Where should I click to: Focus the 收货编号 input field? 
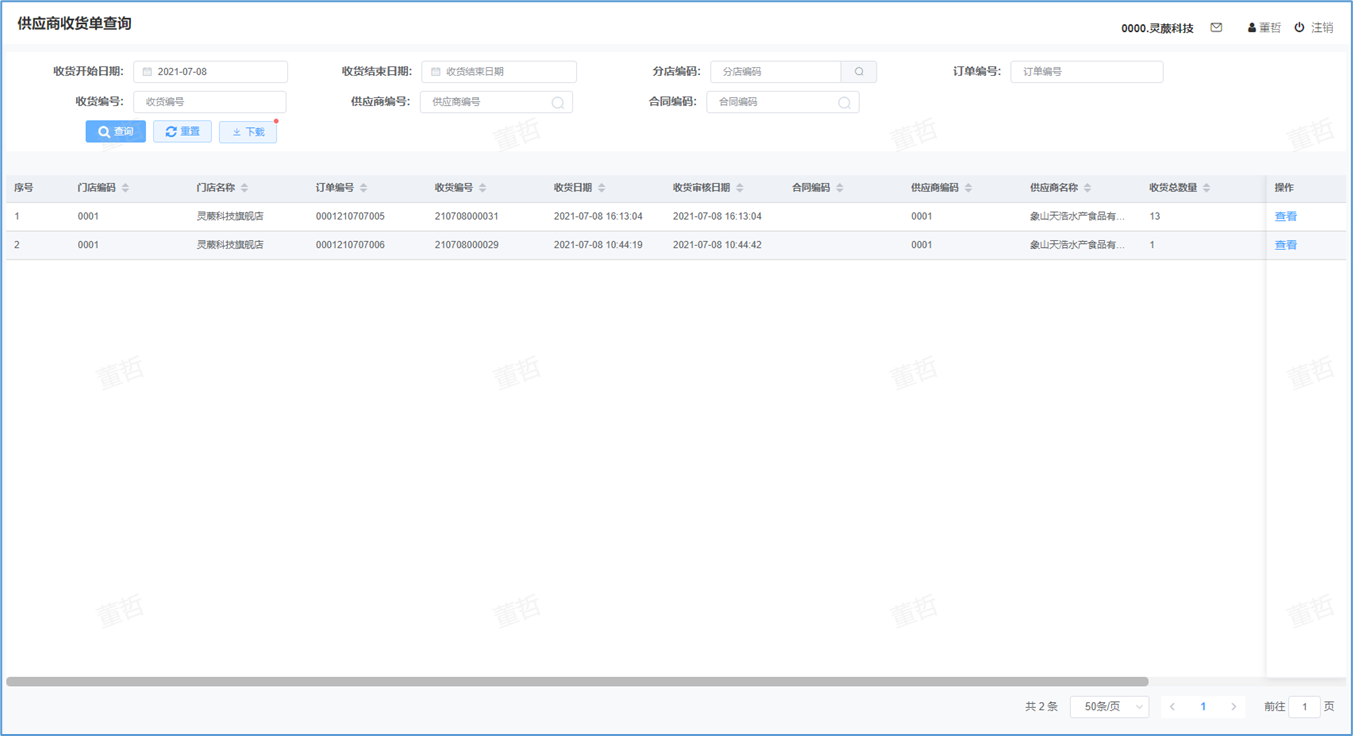210,102
